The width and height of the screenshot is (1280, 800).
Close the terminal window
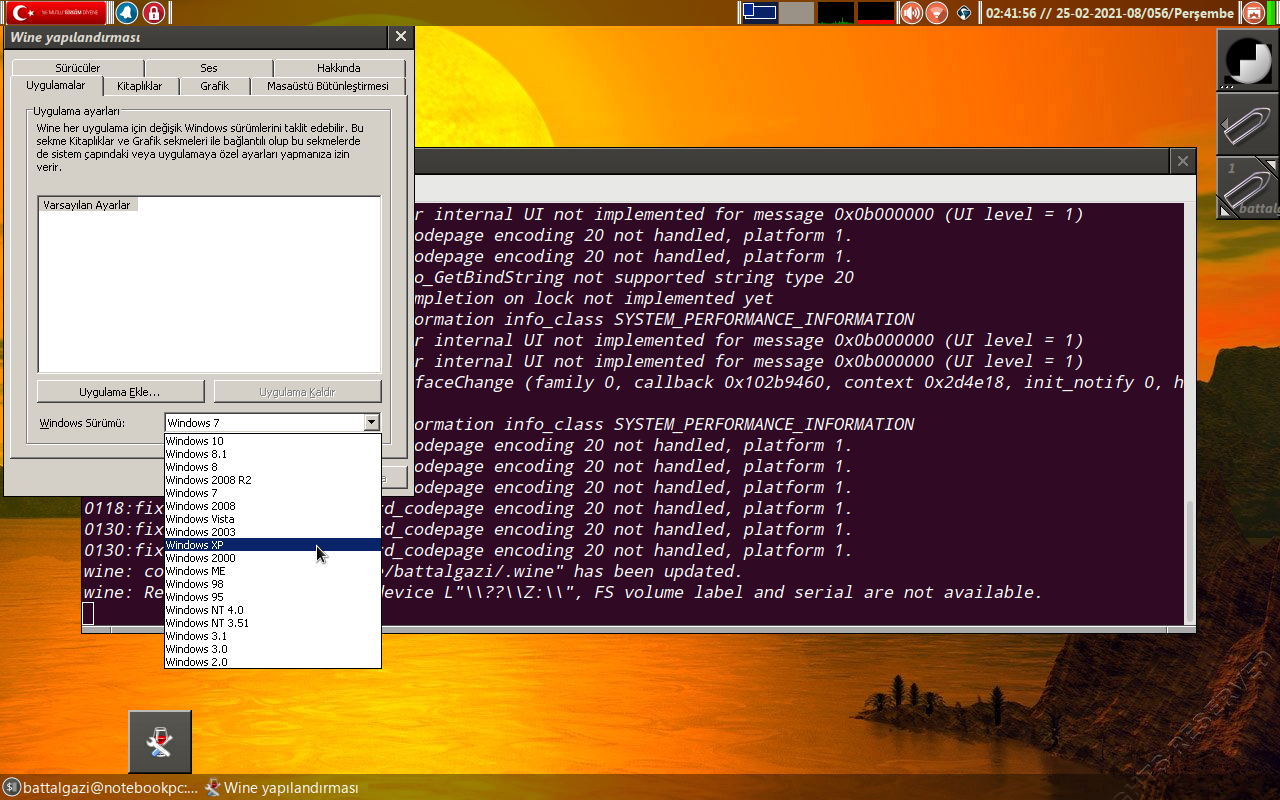pos(1182,160)
